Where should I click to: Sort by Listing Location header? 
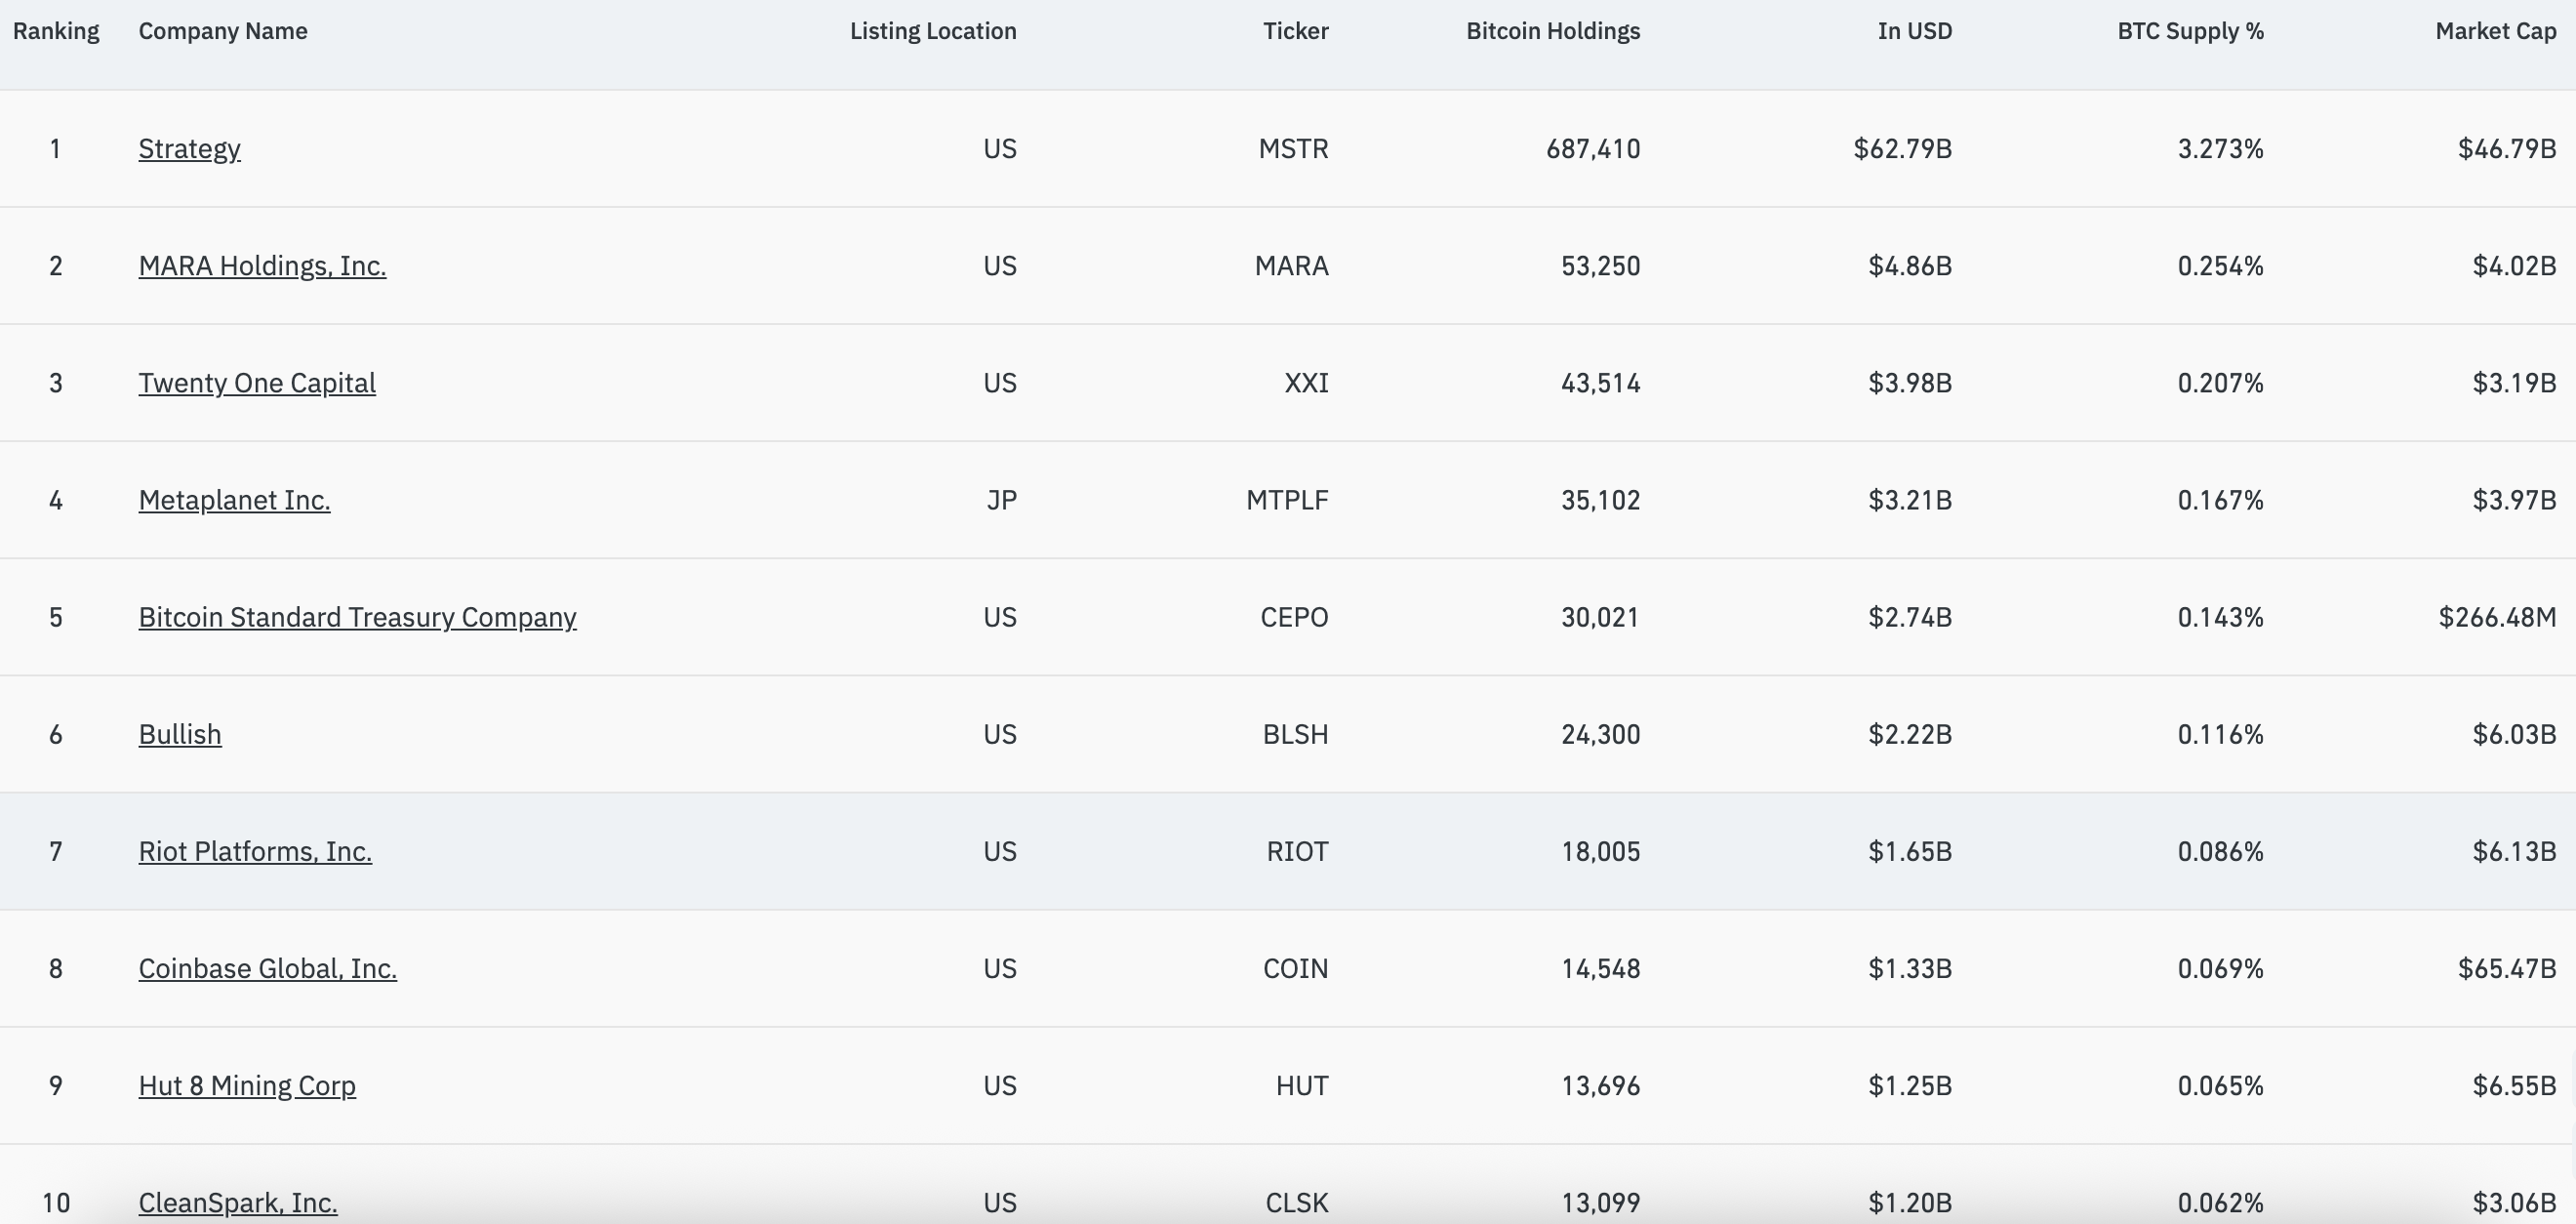(932, 31)
